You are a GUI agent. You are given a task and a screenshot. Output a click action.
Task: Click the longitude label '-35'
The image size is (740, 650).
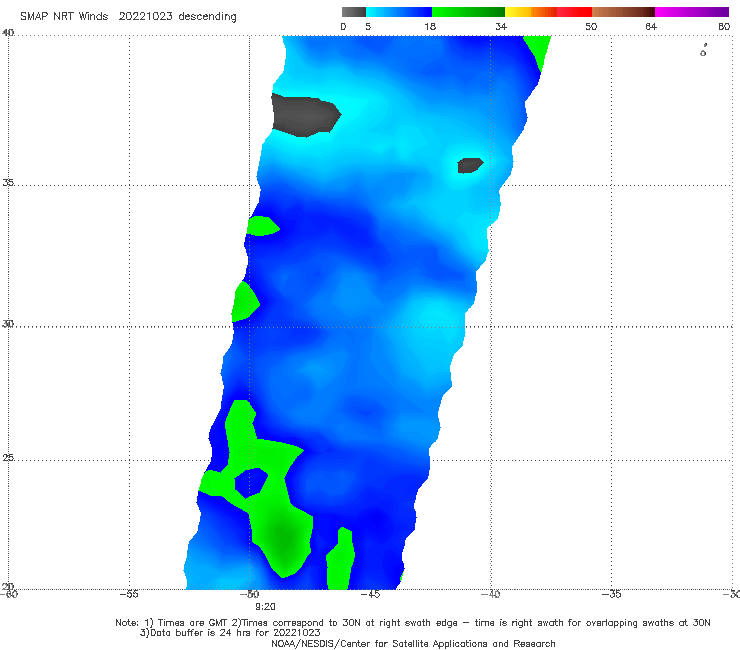click(x=612, y=594)
